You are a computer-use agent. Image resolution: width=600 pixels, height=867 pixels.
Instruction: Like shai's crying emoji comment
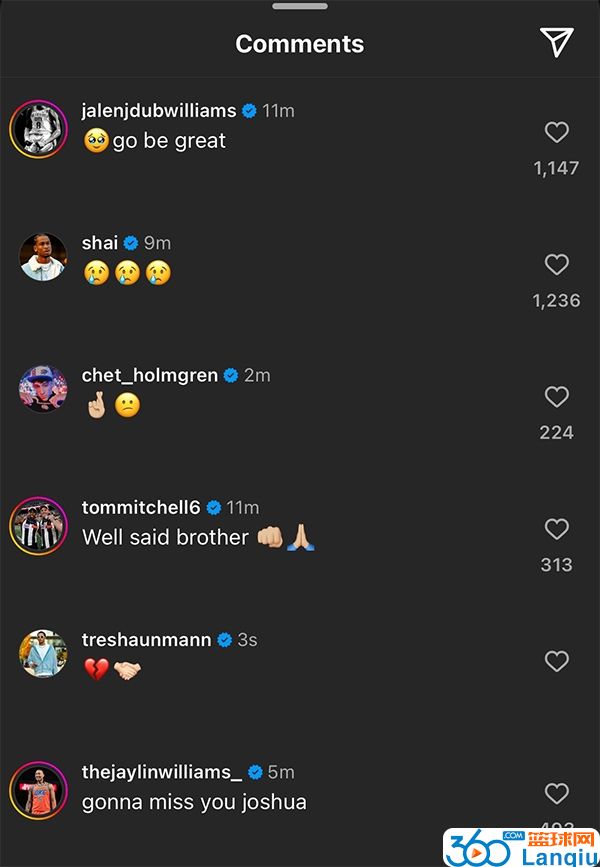pos(556,264)
